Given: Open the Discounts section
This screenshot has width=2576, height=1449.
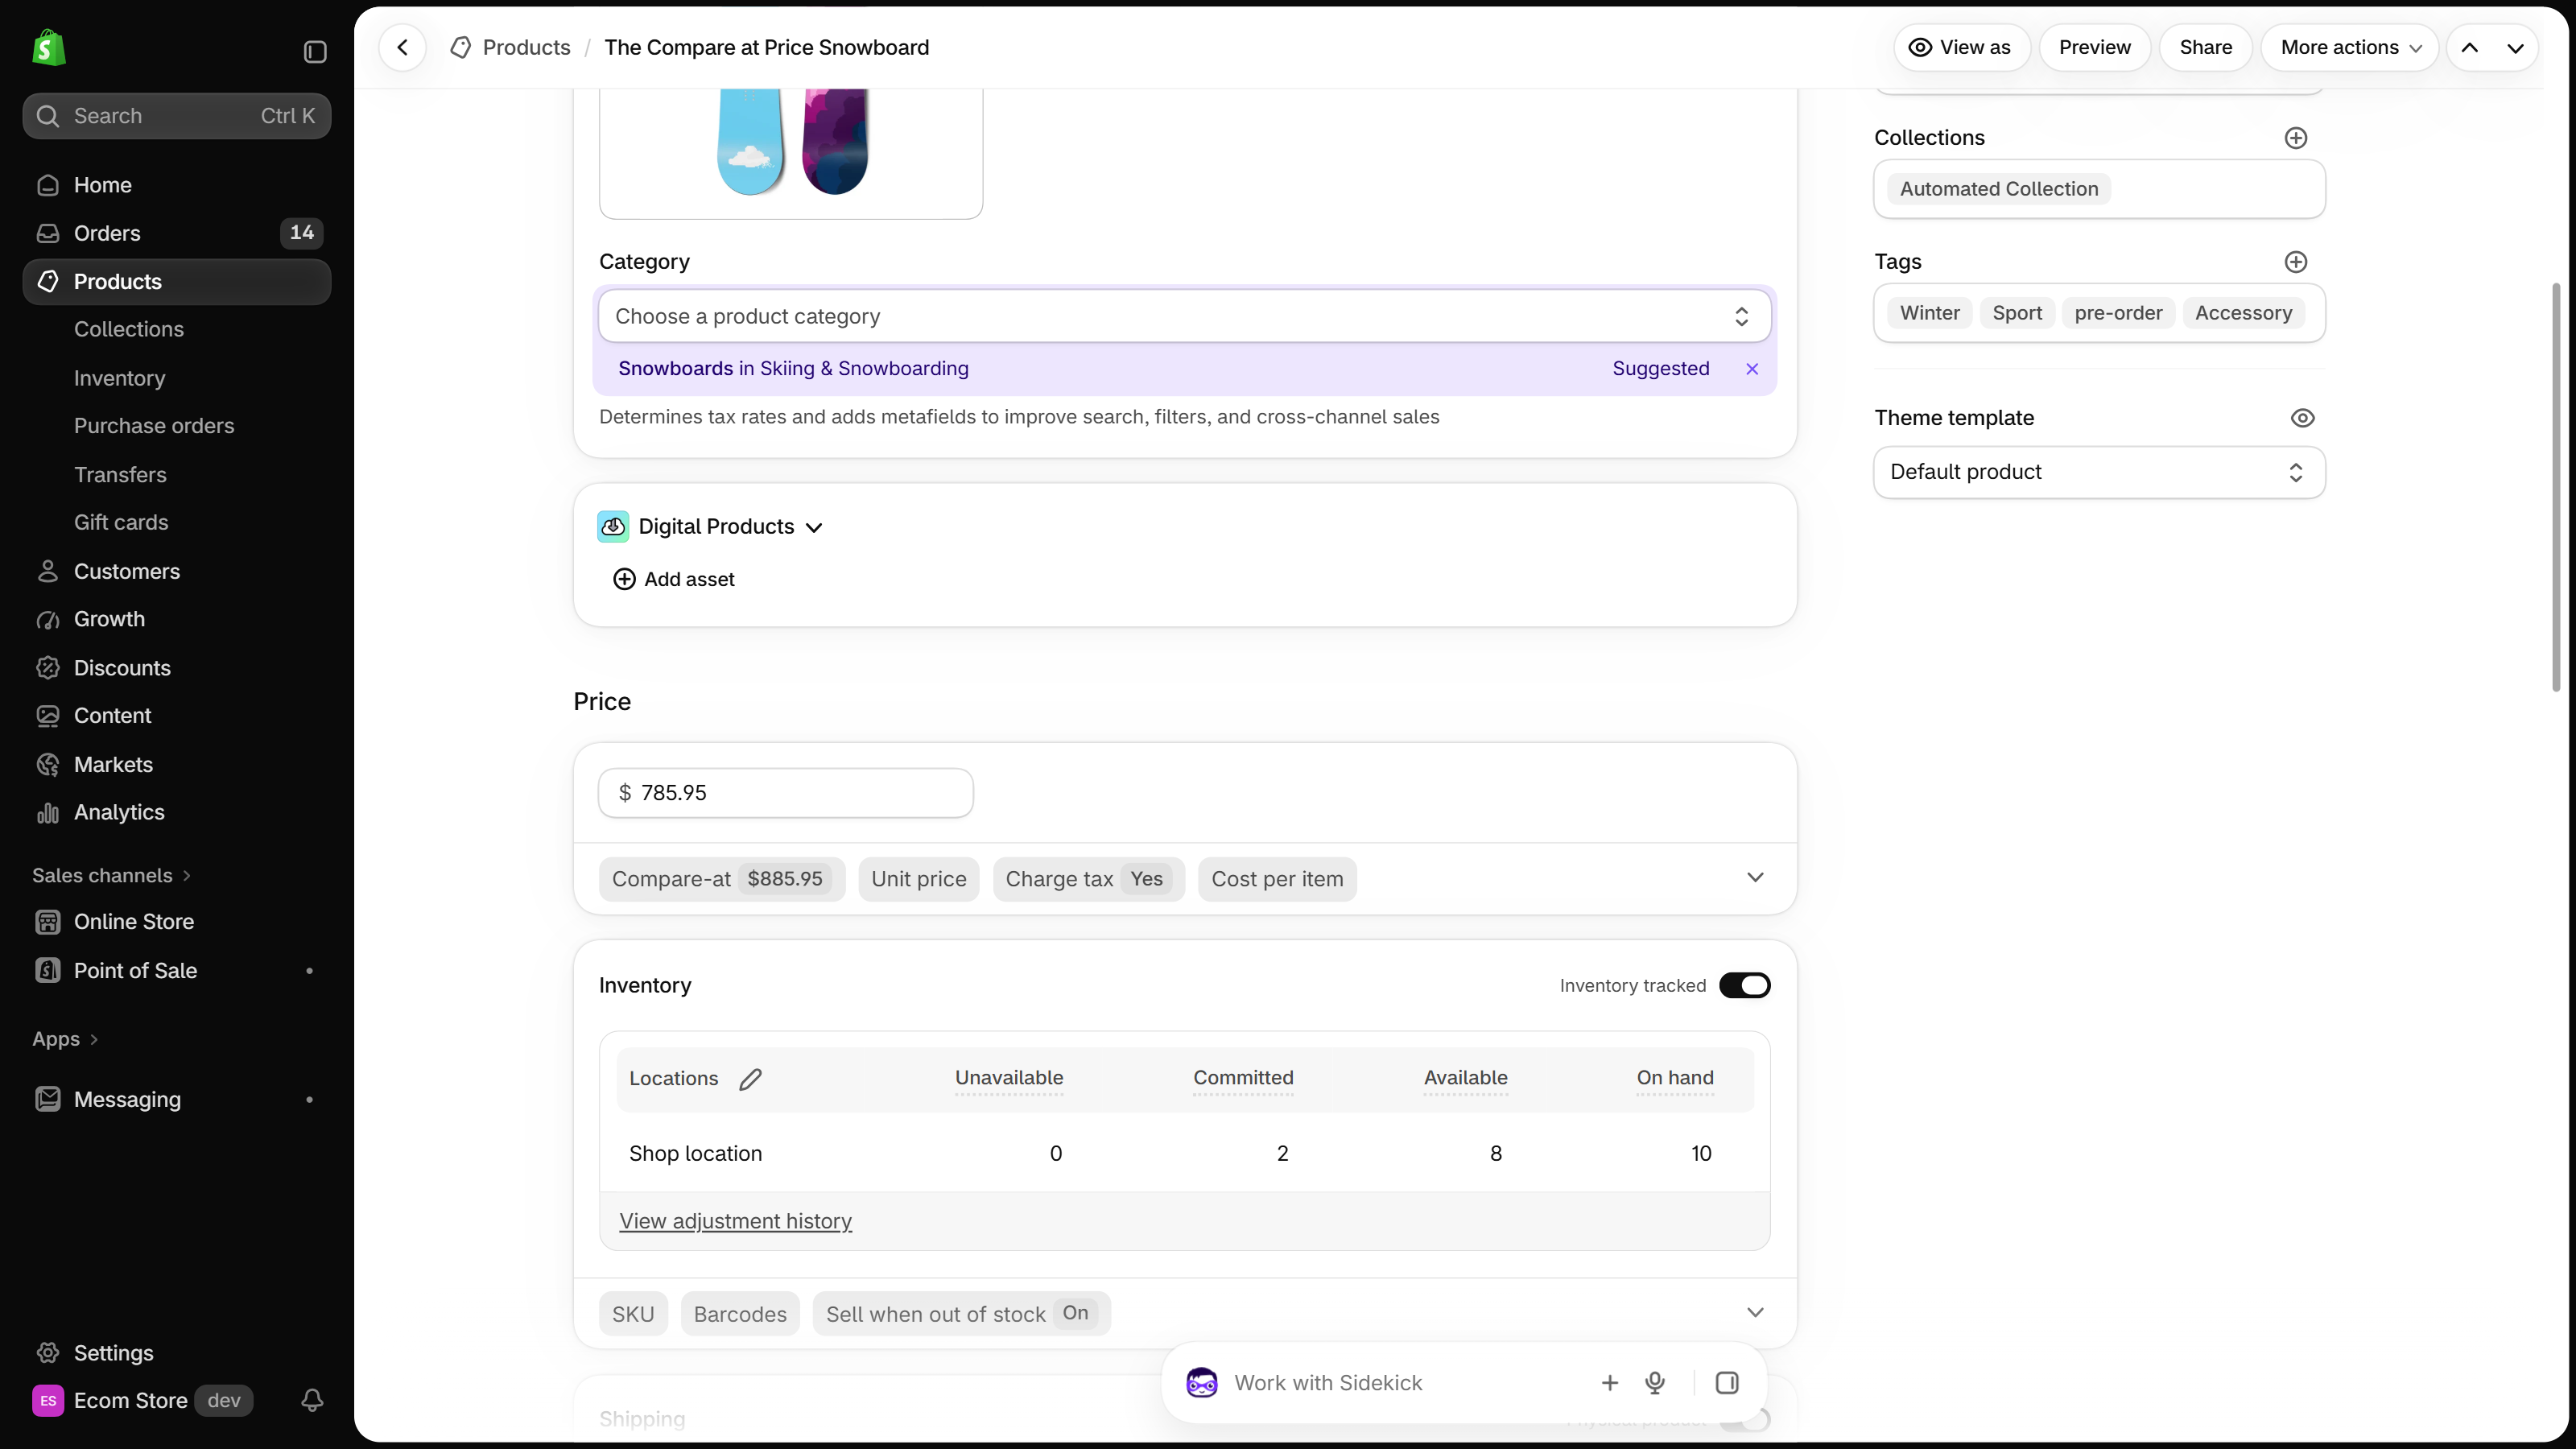Looking at the screenshot, I should click(177, 668).
